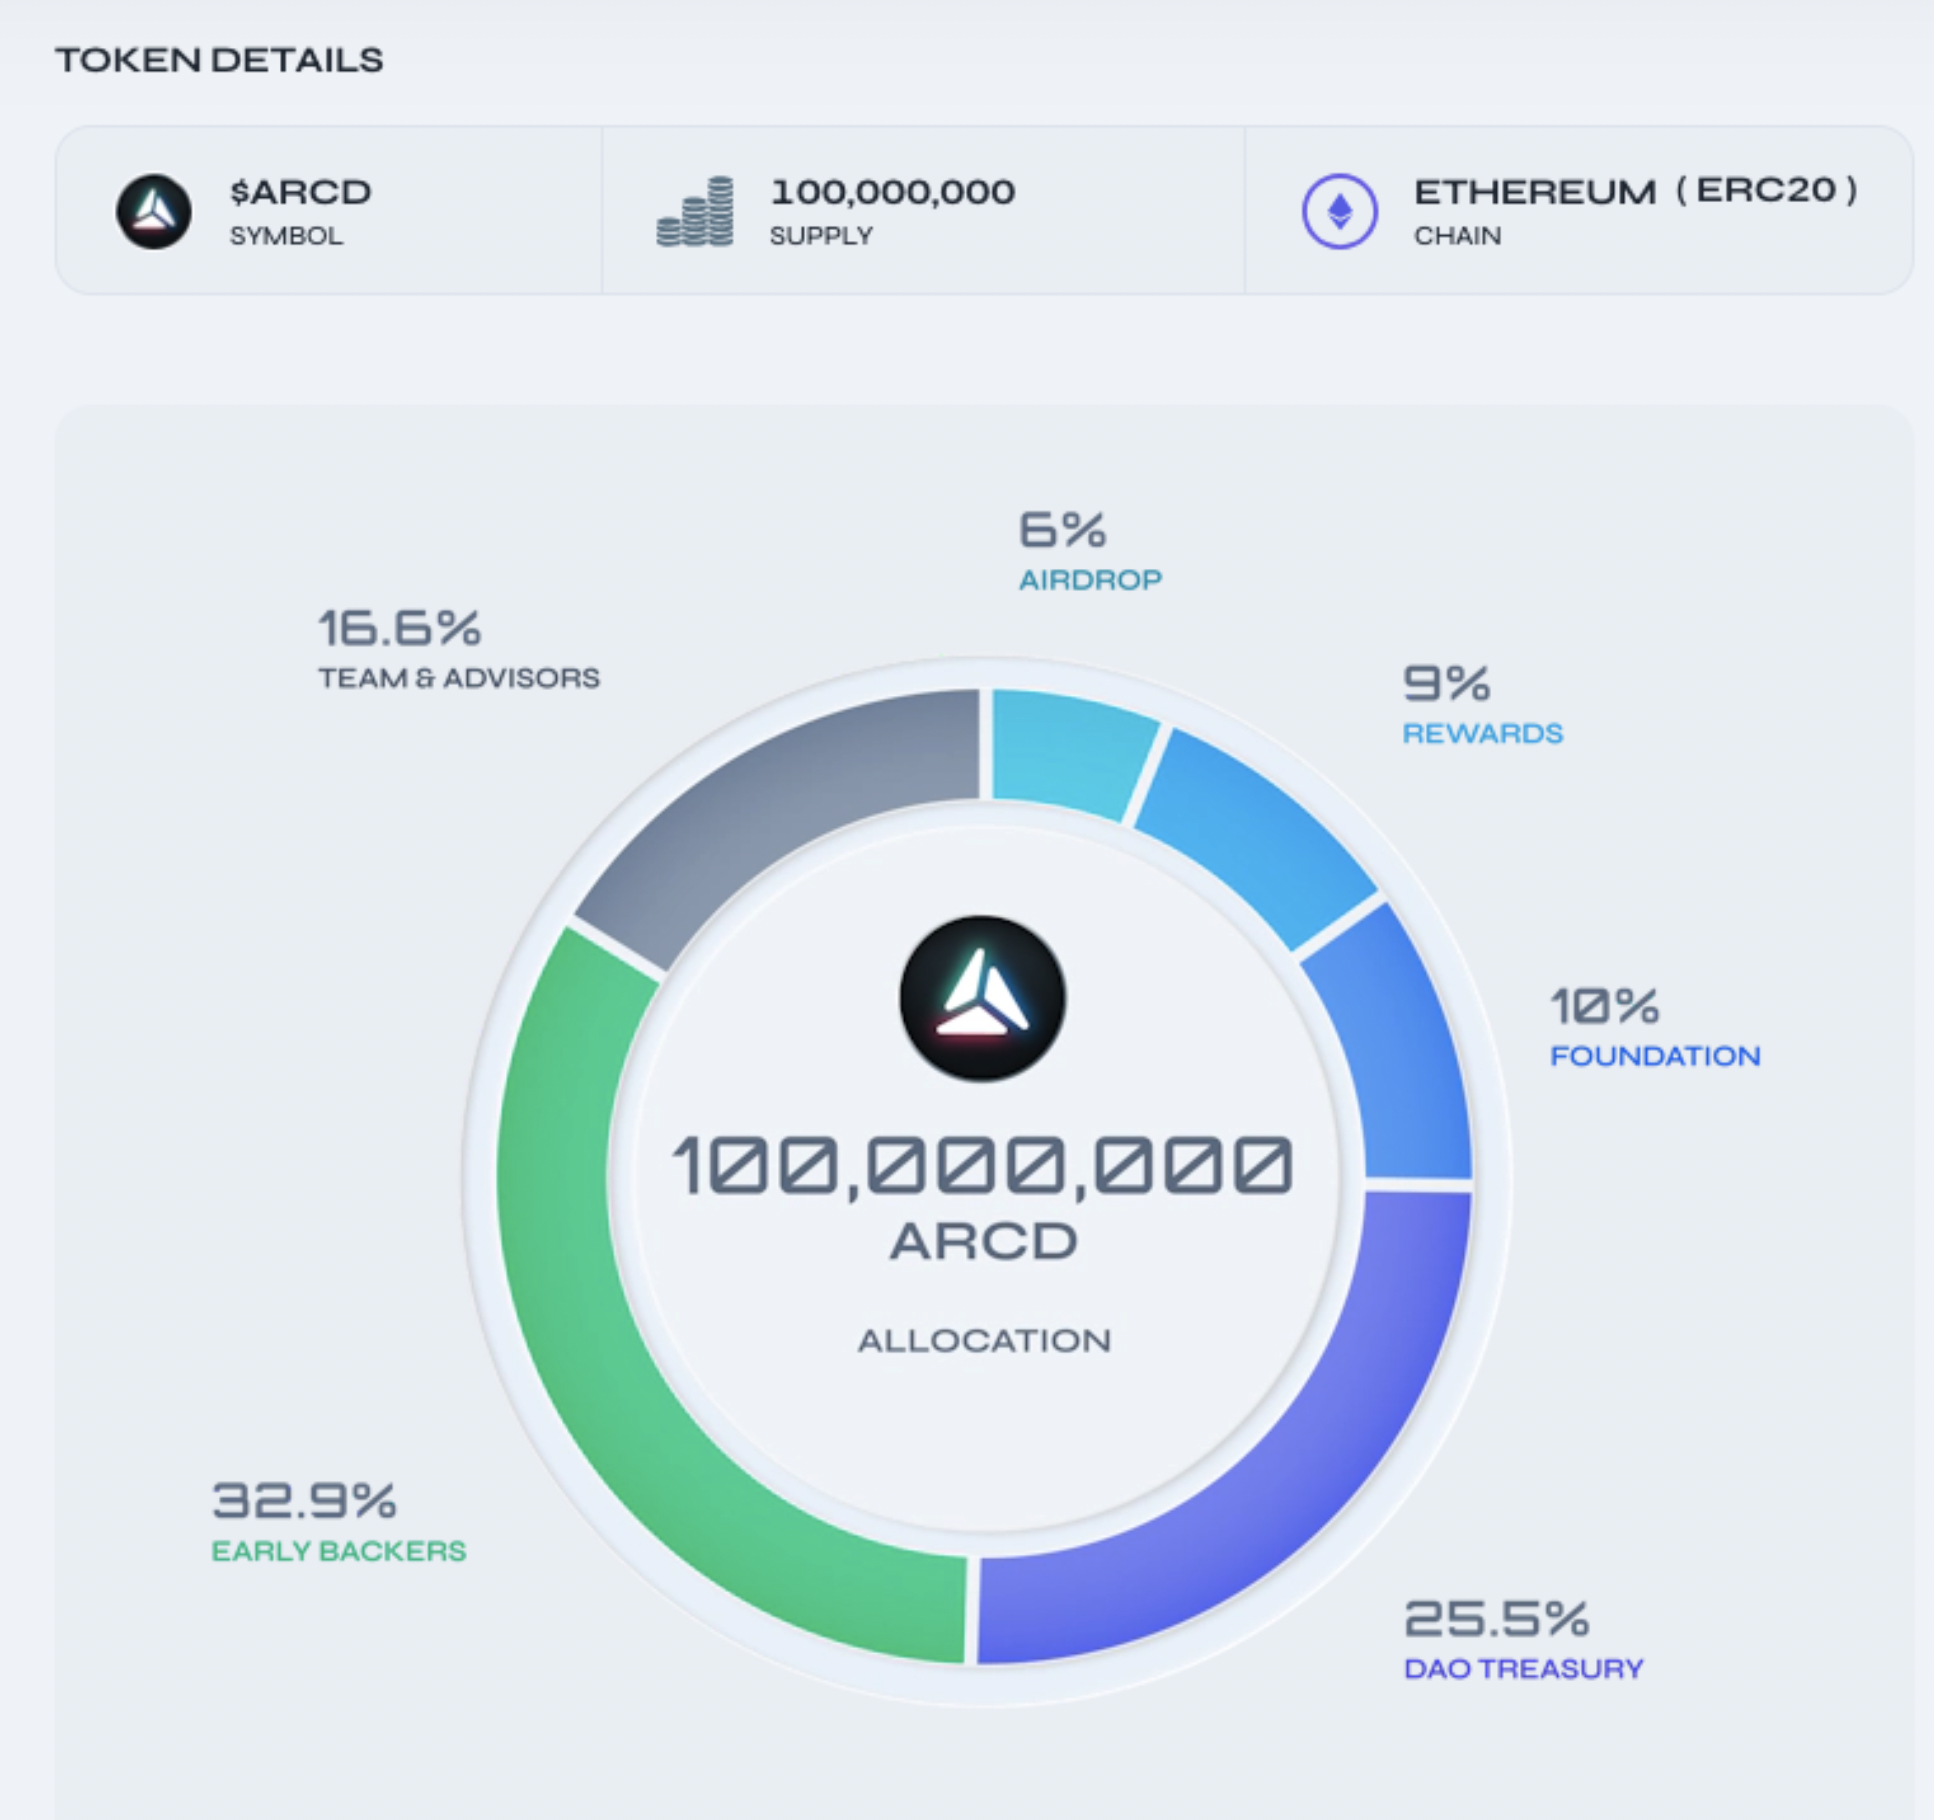1934x1820 pixels.
Task: Select the Symbol card in Token Details
Action: pos(330,212)
